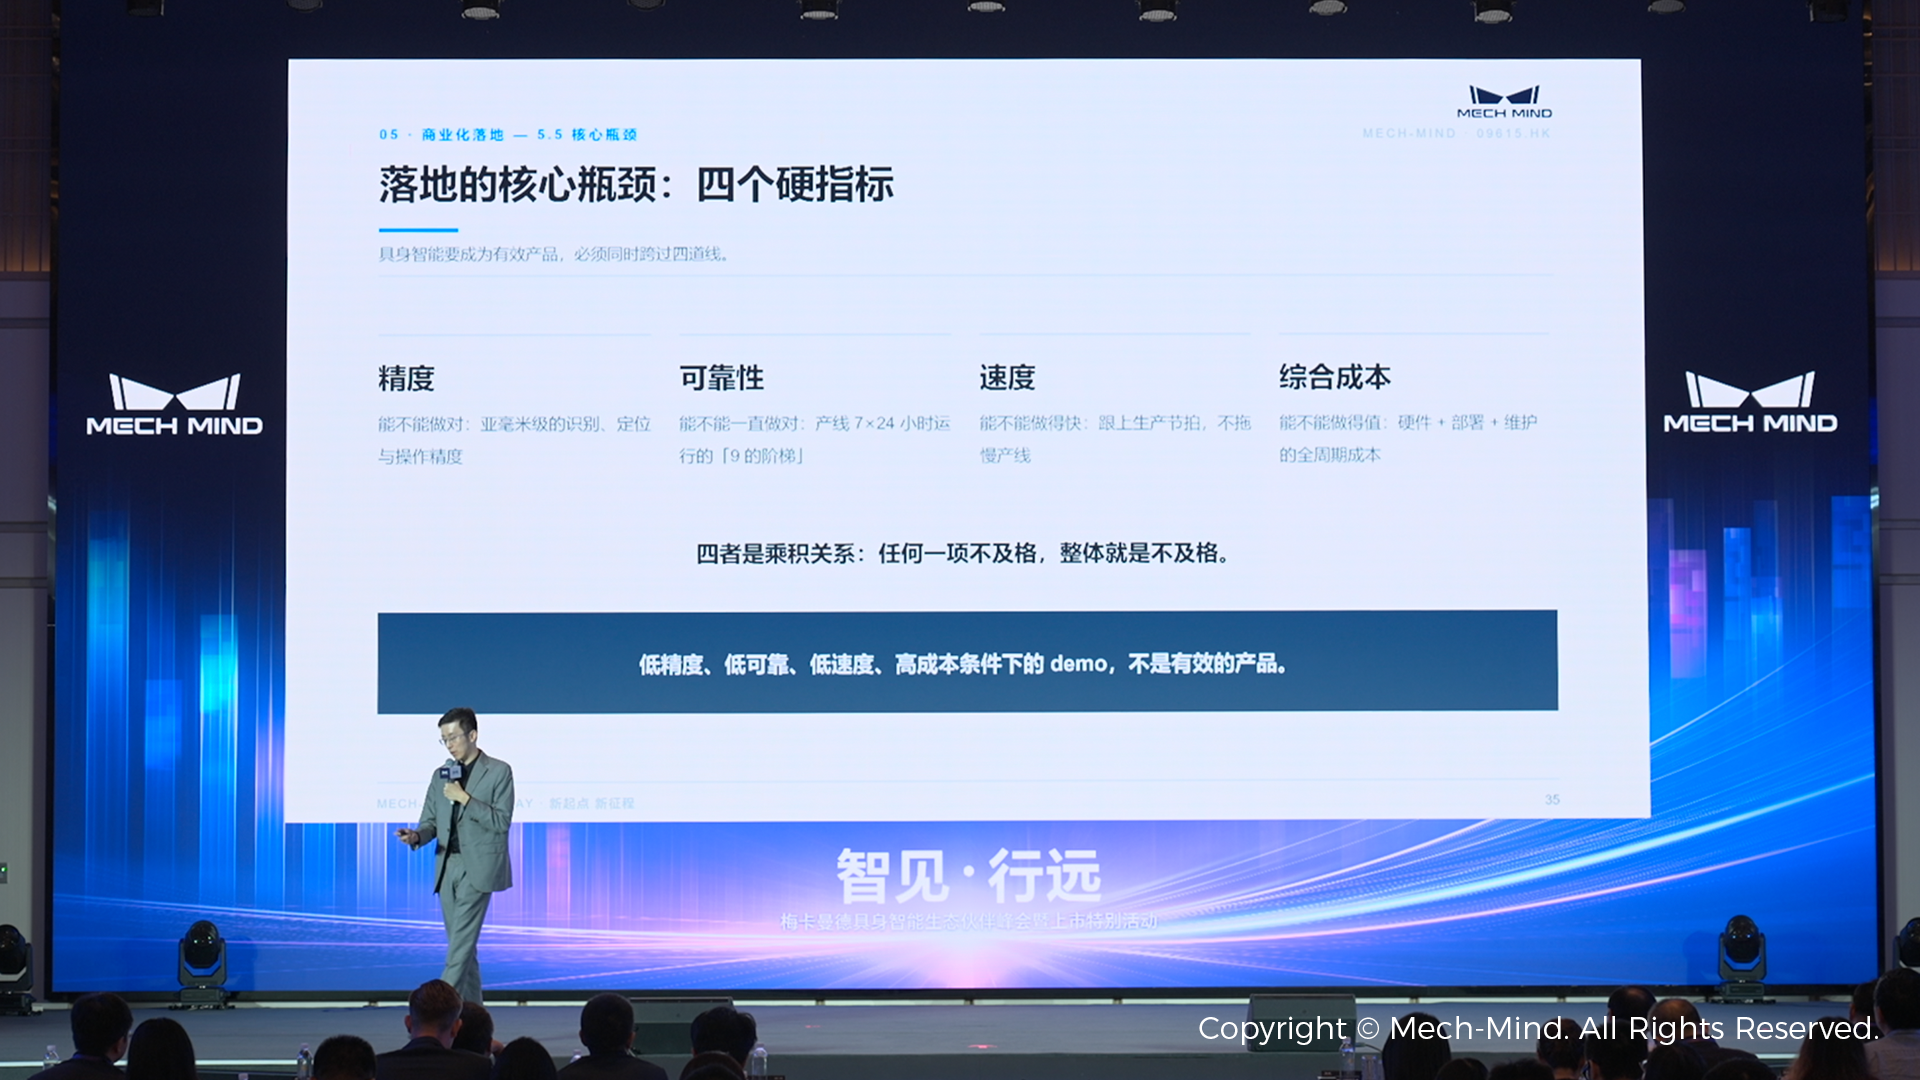1920x1080 pixels.
Task: Click the 速度 heading
Action: click(x=1007, y=378)
